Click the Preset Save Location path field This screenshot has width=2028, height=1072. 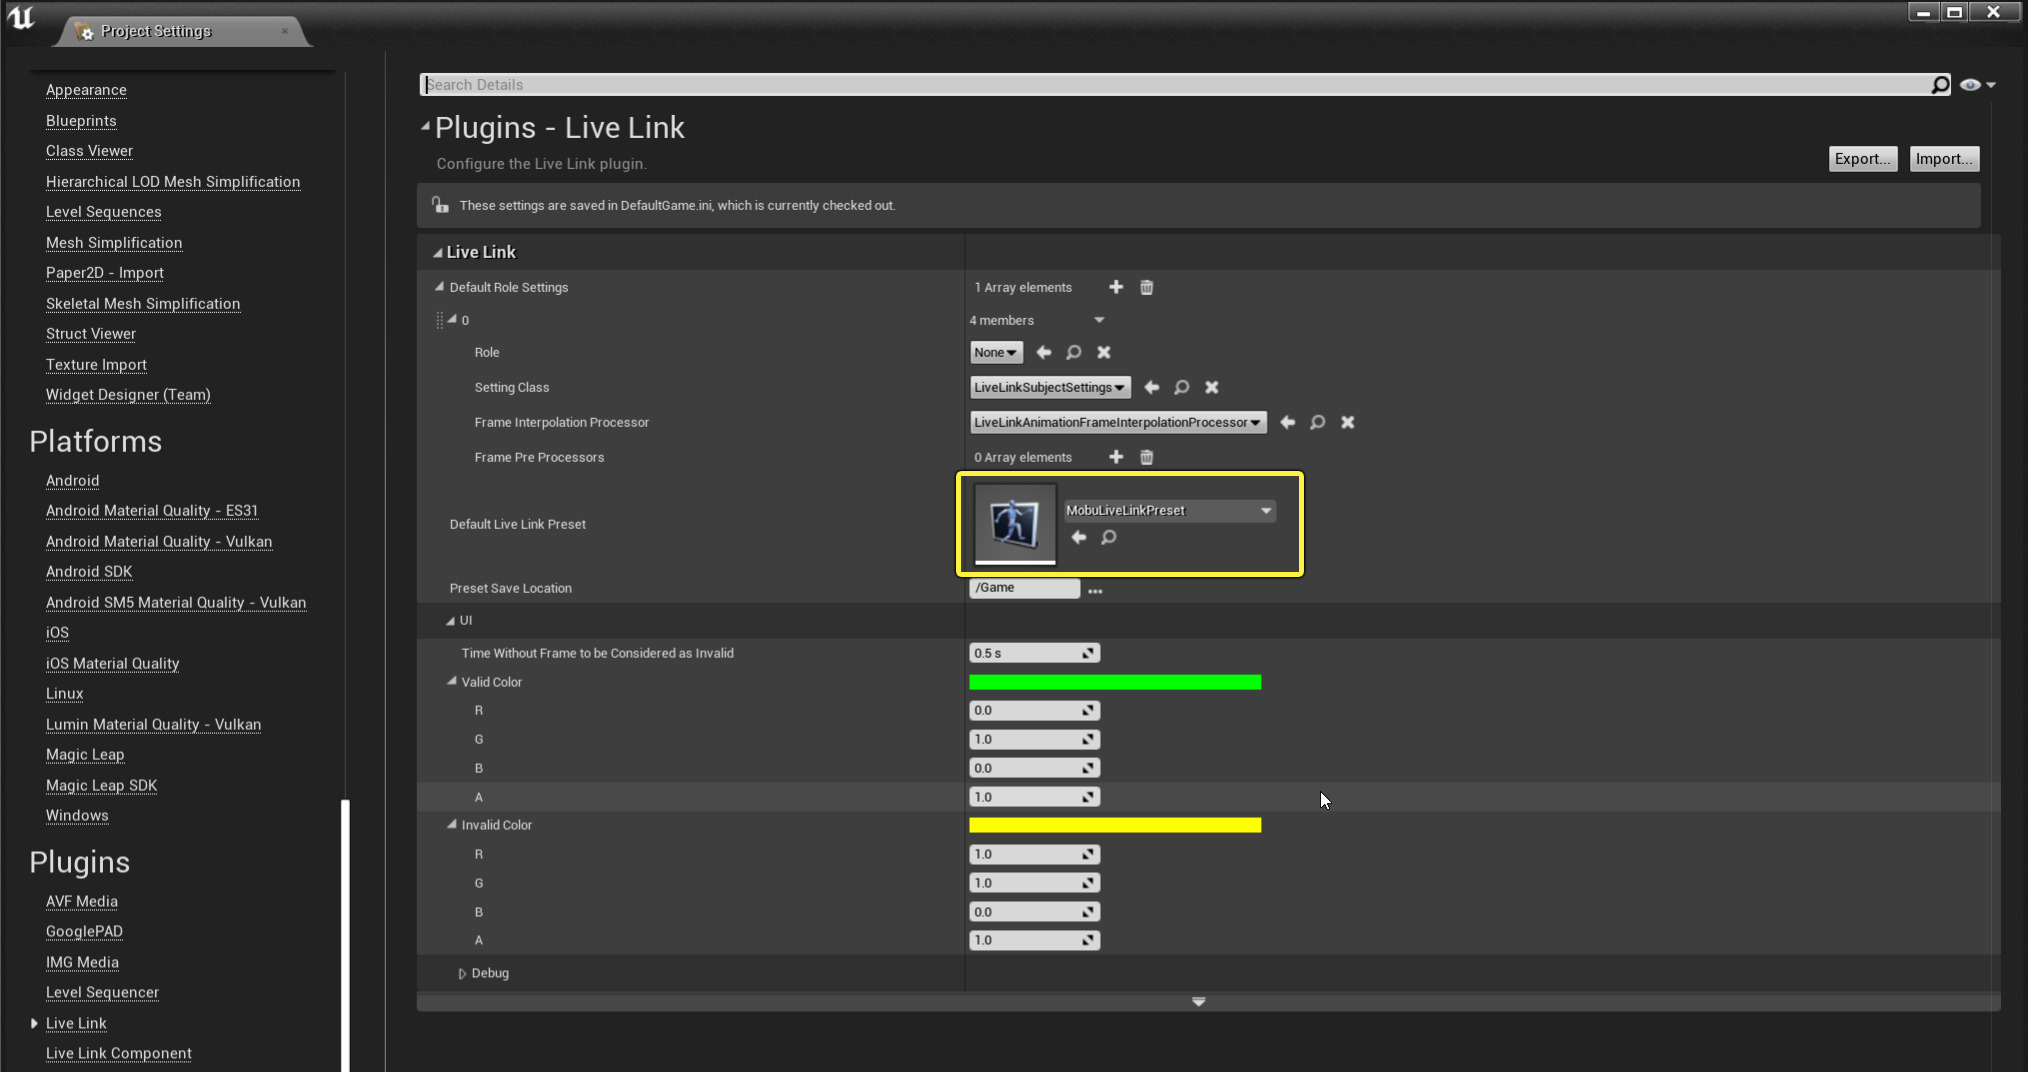click(x=1024, y=588)
